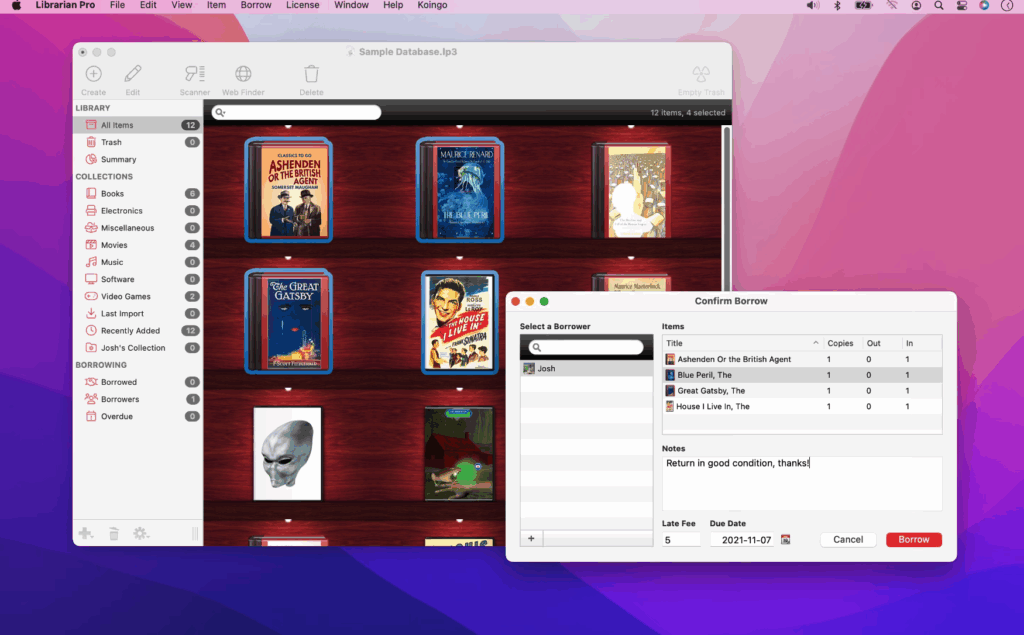The height and width of the screenshot is (635, 1024).
Task: Collapse the COLLECTIONS section
Action: (105, 176)
